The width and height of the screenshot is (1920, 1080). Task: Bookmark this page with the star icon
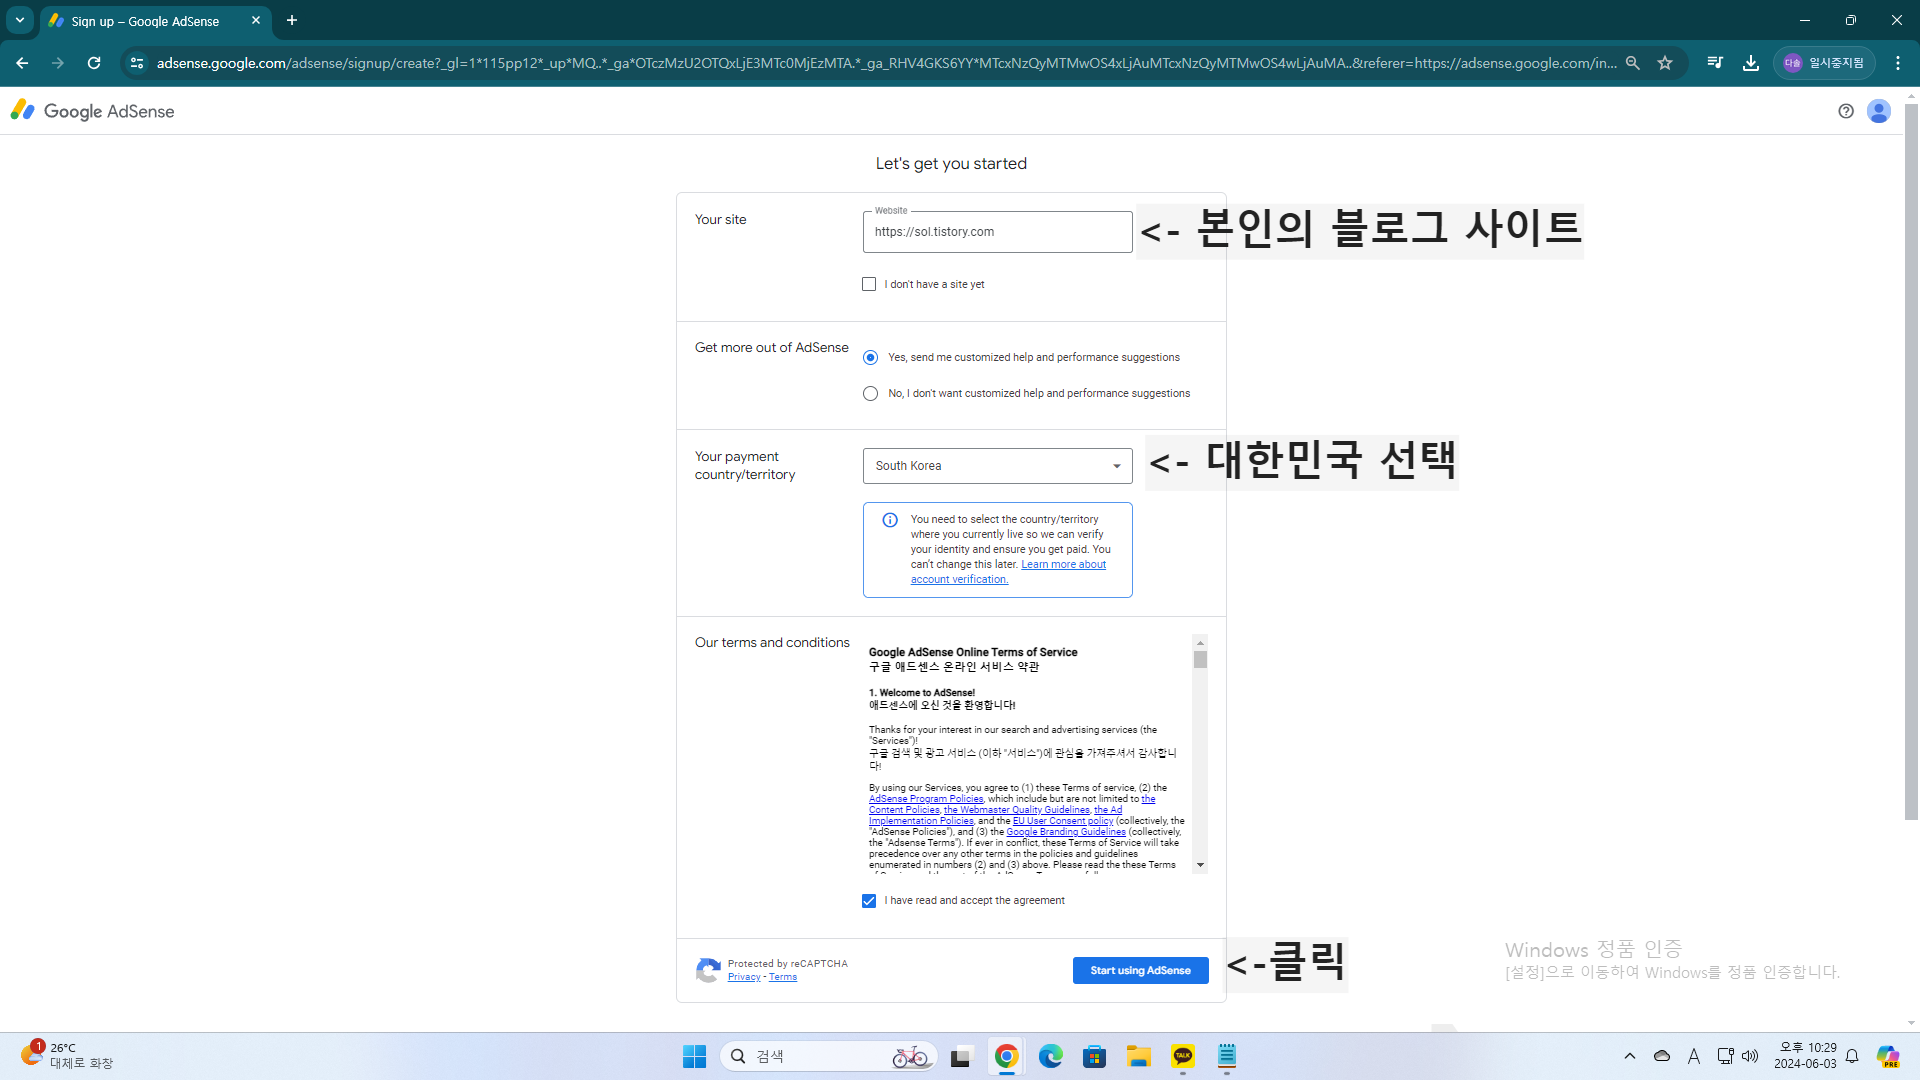(x=1665, y=63)
